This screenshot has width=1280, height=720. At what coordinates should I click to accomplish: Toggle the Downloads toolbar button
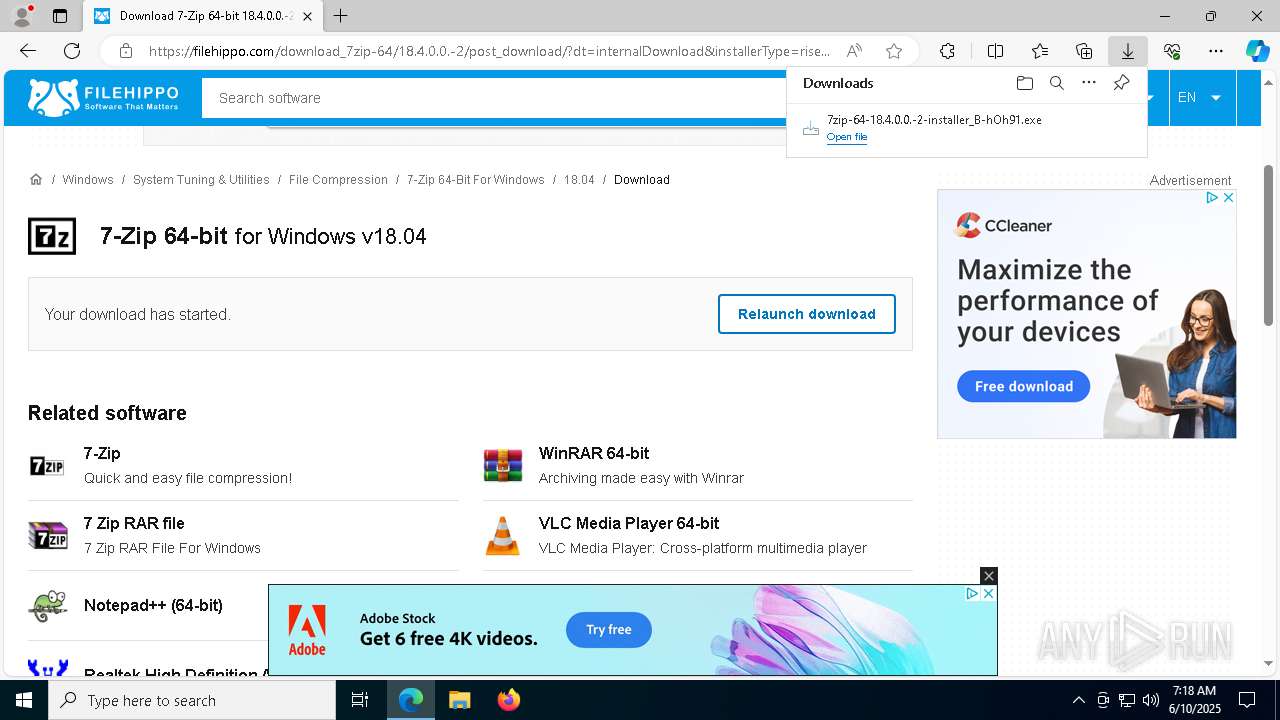[1128, 51]
